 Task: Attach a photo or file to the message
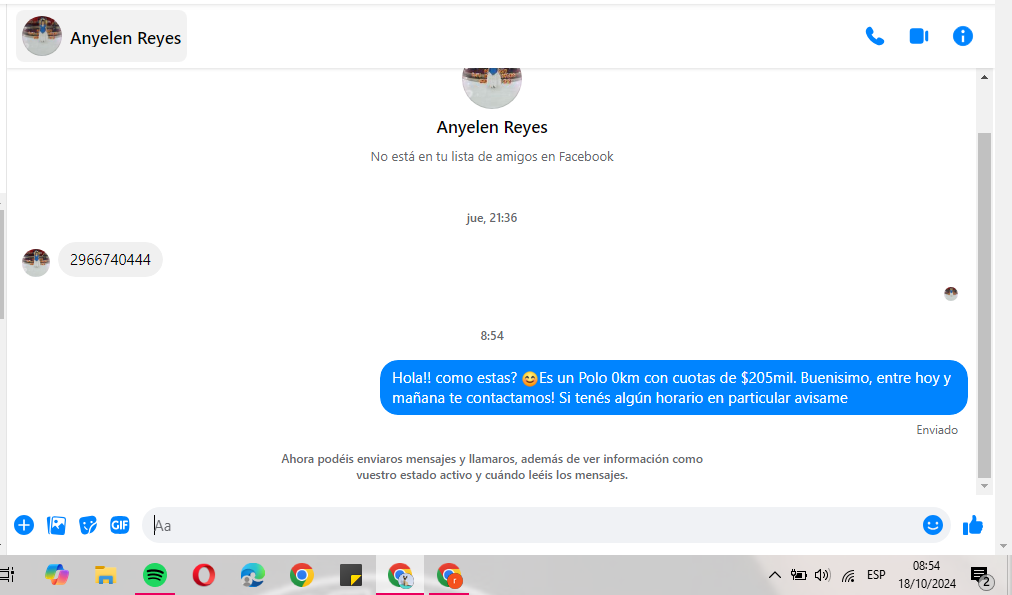pos(56,525)
